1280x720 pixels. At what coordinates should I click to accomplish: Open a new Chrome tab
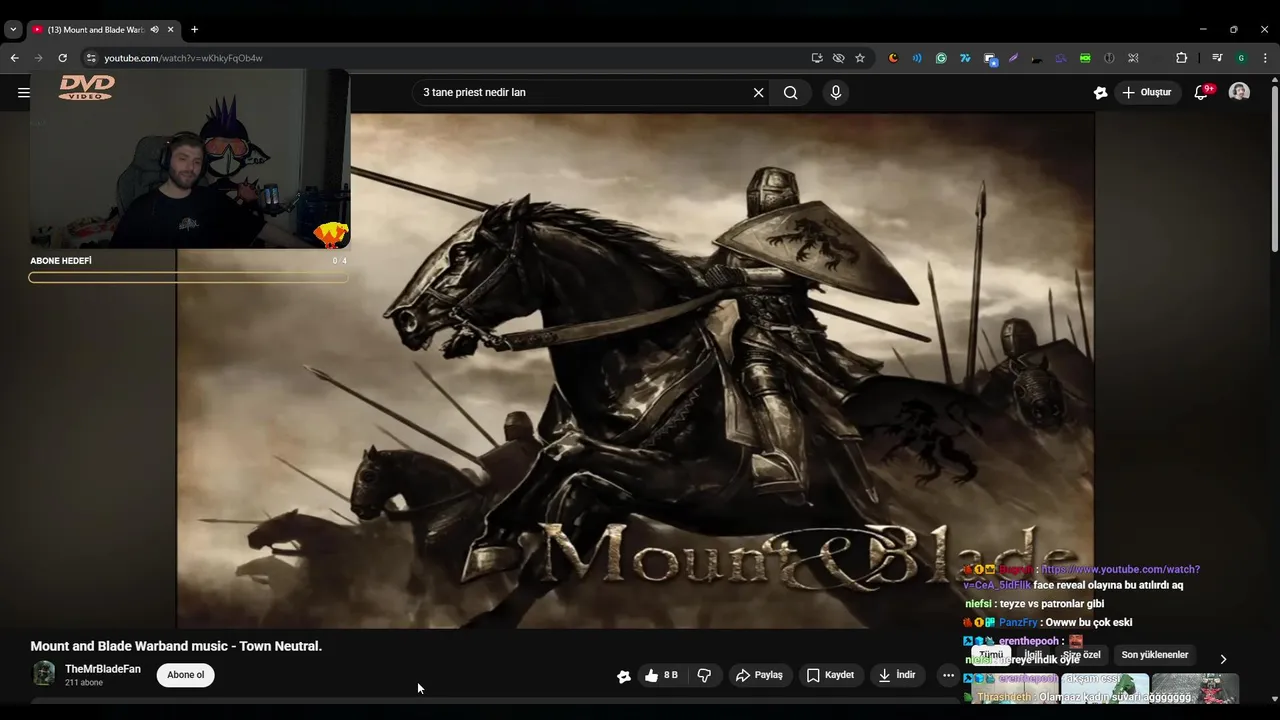pos(194,30)
